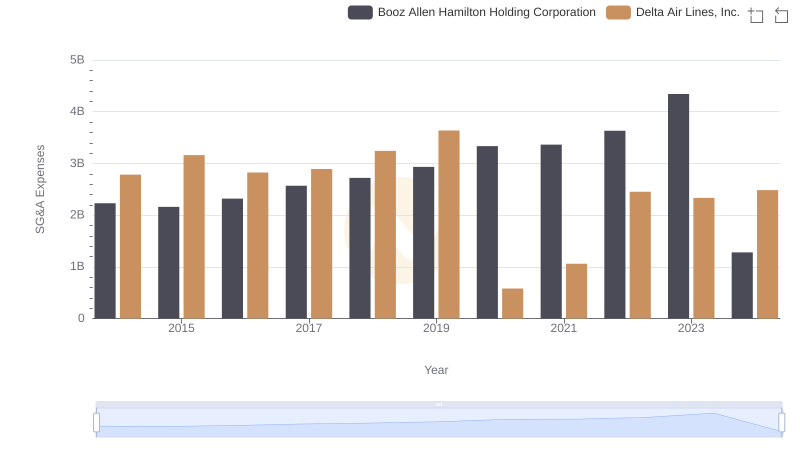Viewport: 800px width, 461px height.
Task: Select the Booz Allen bar for 2020
Action: [x=487, y=233]
